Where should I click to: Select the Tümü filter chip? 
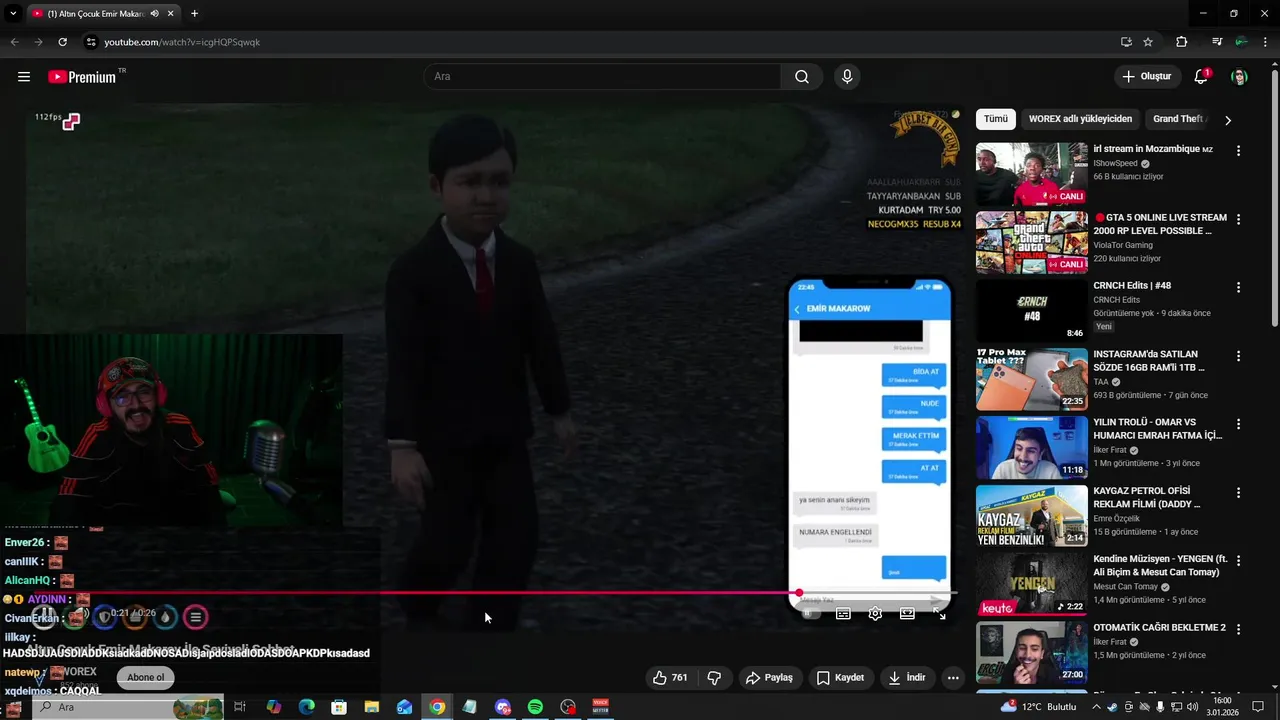point(996,119)
